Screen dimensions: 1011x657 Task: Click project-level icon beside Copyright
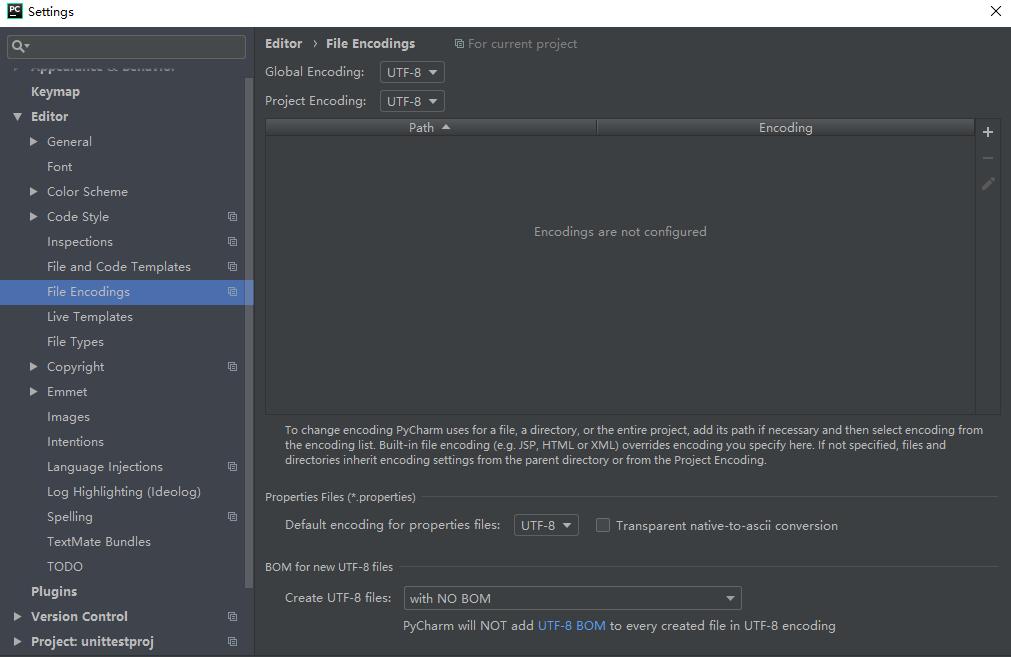pos(232,367)
